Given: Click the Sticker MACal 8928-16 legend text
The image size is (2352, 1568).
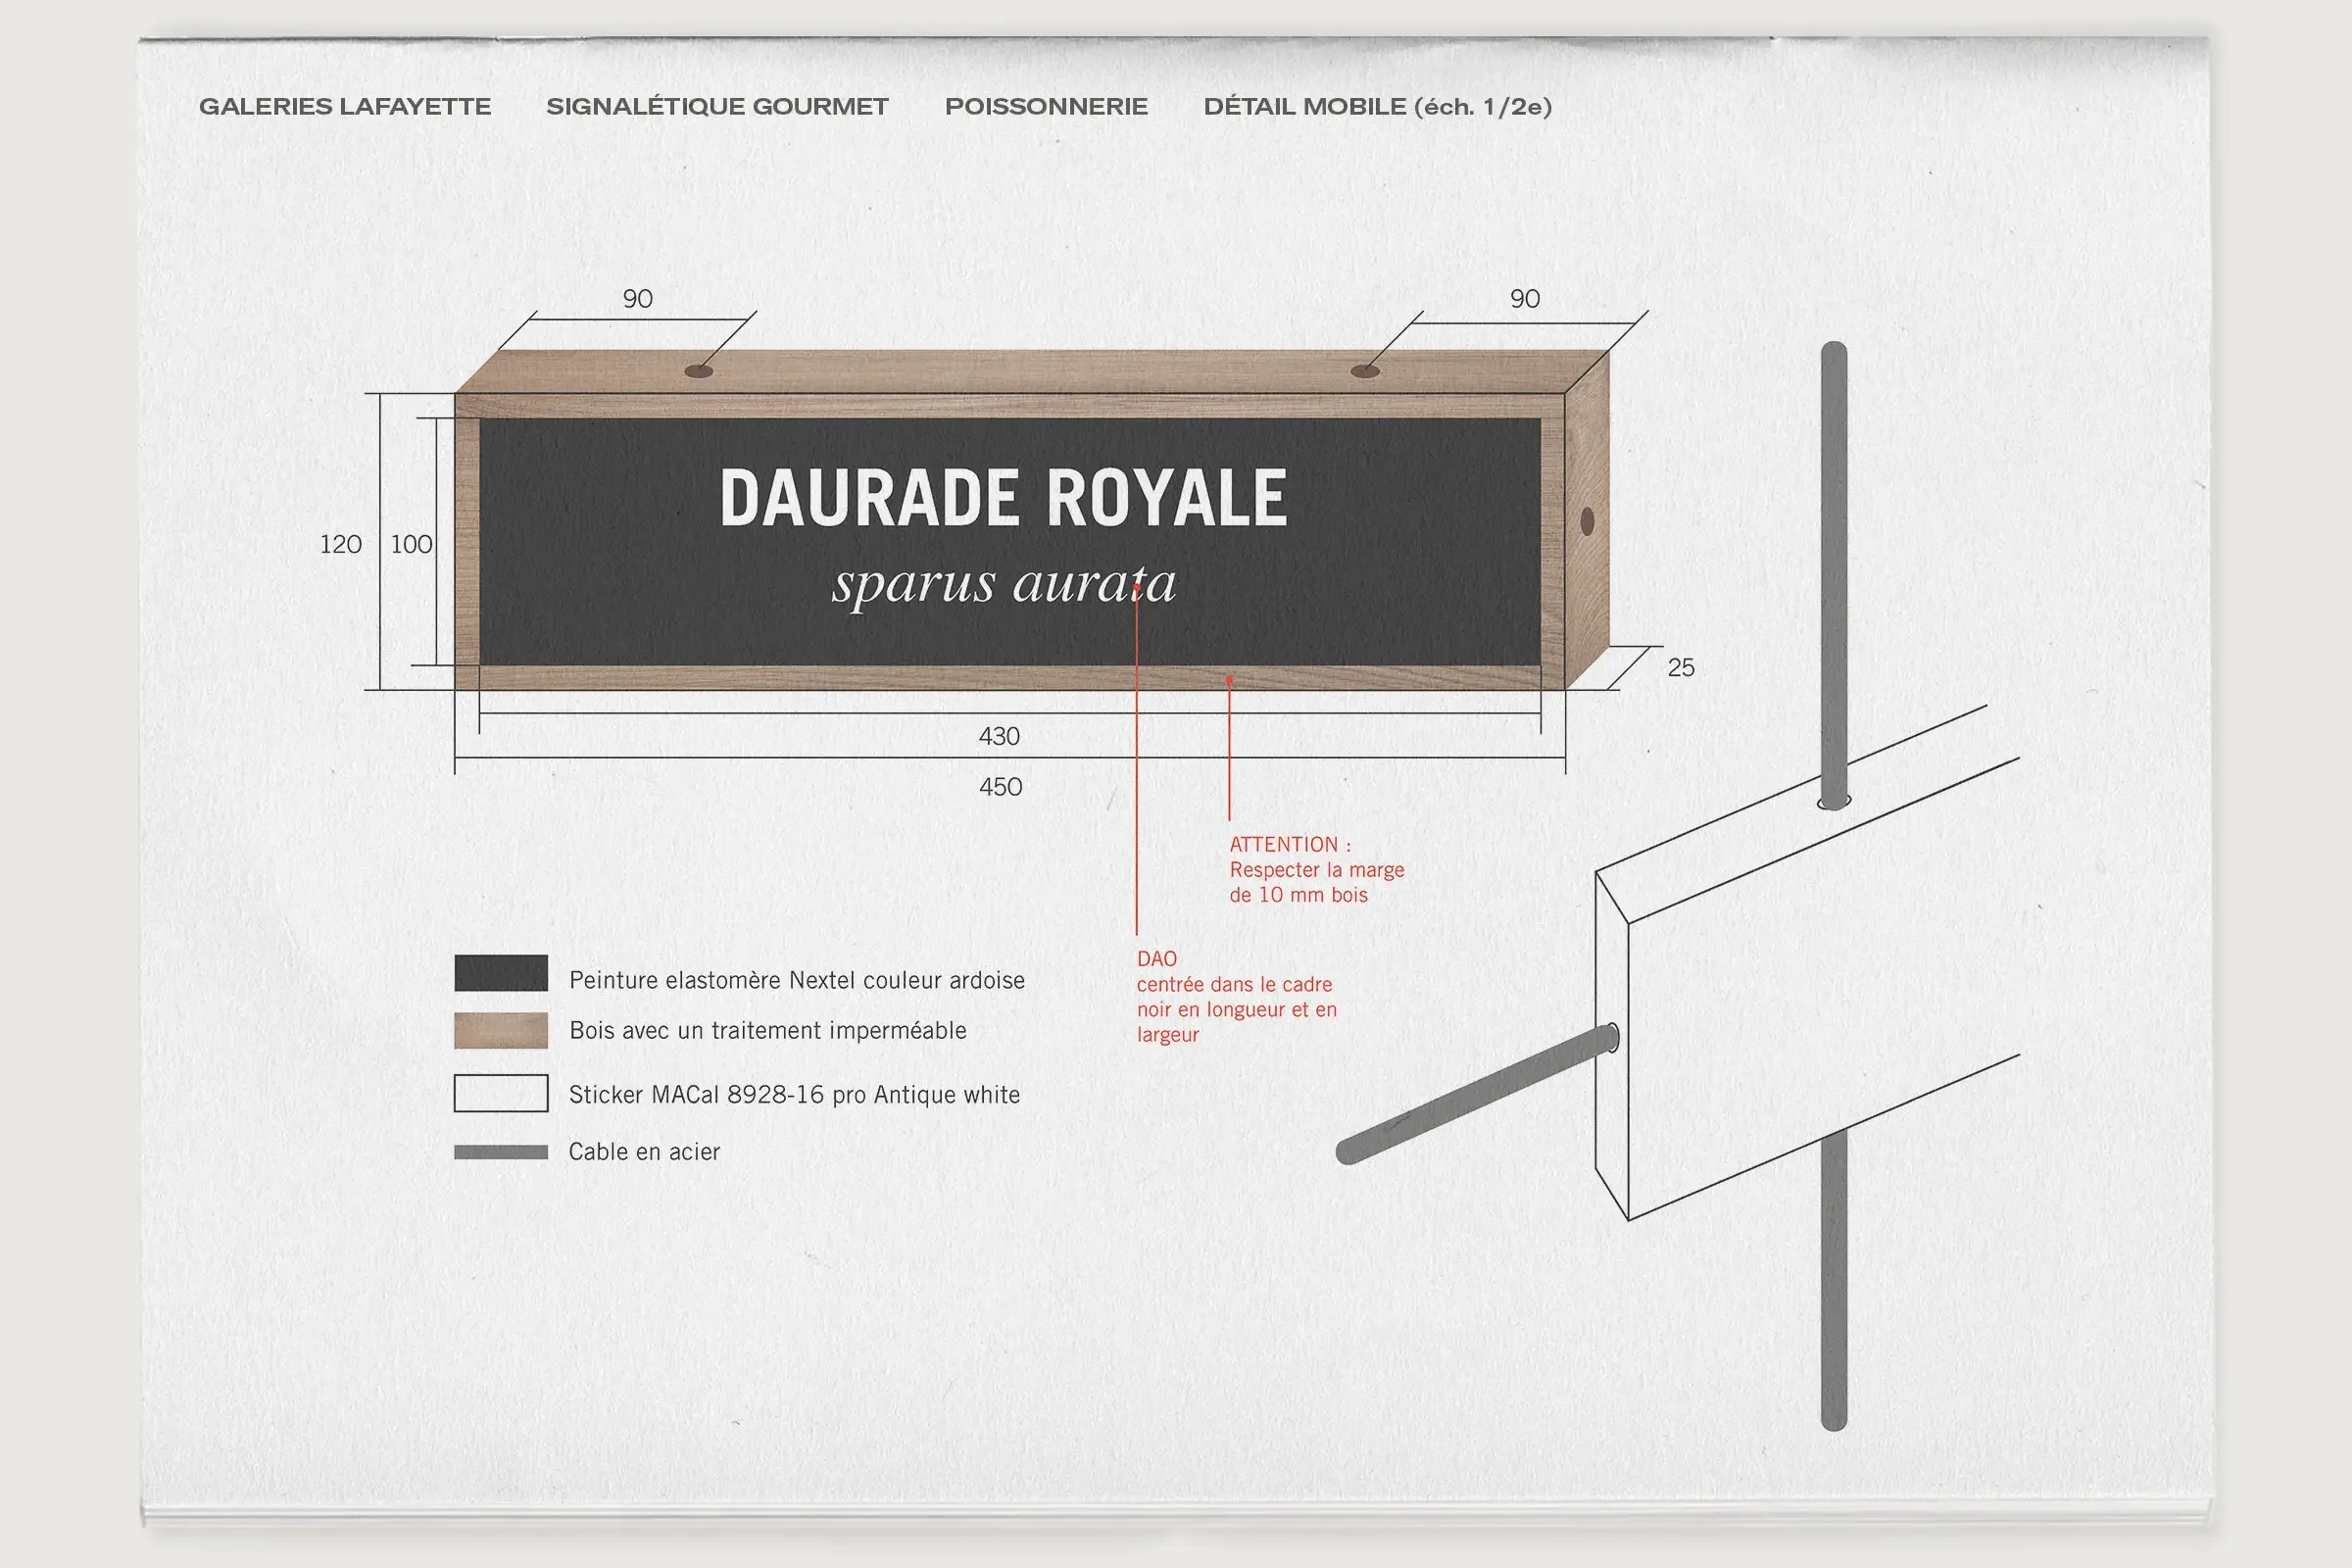Looking at the screenshot, I should (795, 1095).
